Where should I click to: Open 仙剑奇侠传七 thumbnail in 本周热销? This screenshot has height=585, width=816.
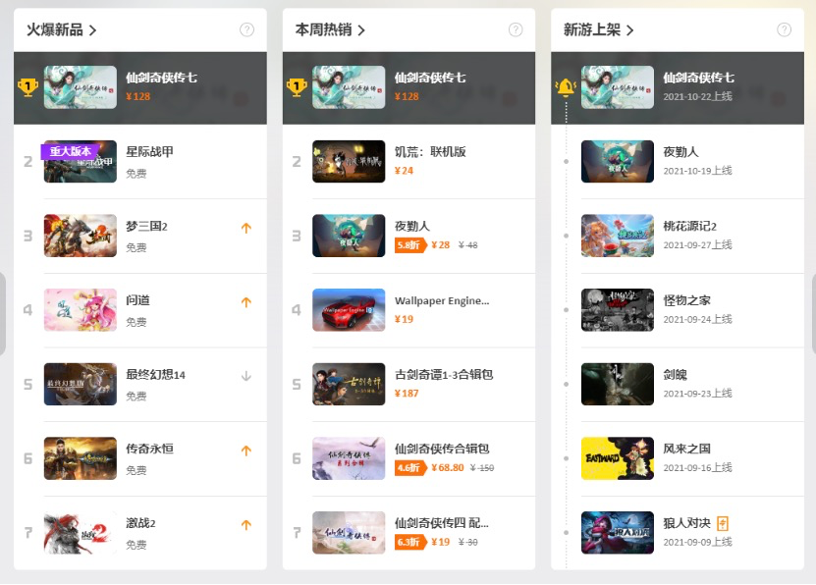(x=349, y=87)
